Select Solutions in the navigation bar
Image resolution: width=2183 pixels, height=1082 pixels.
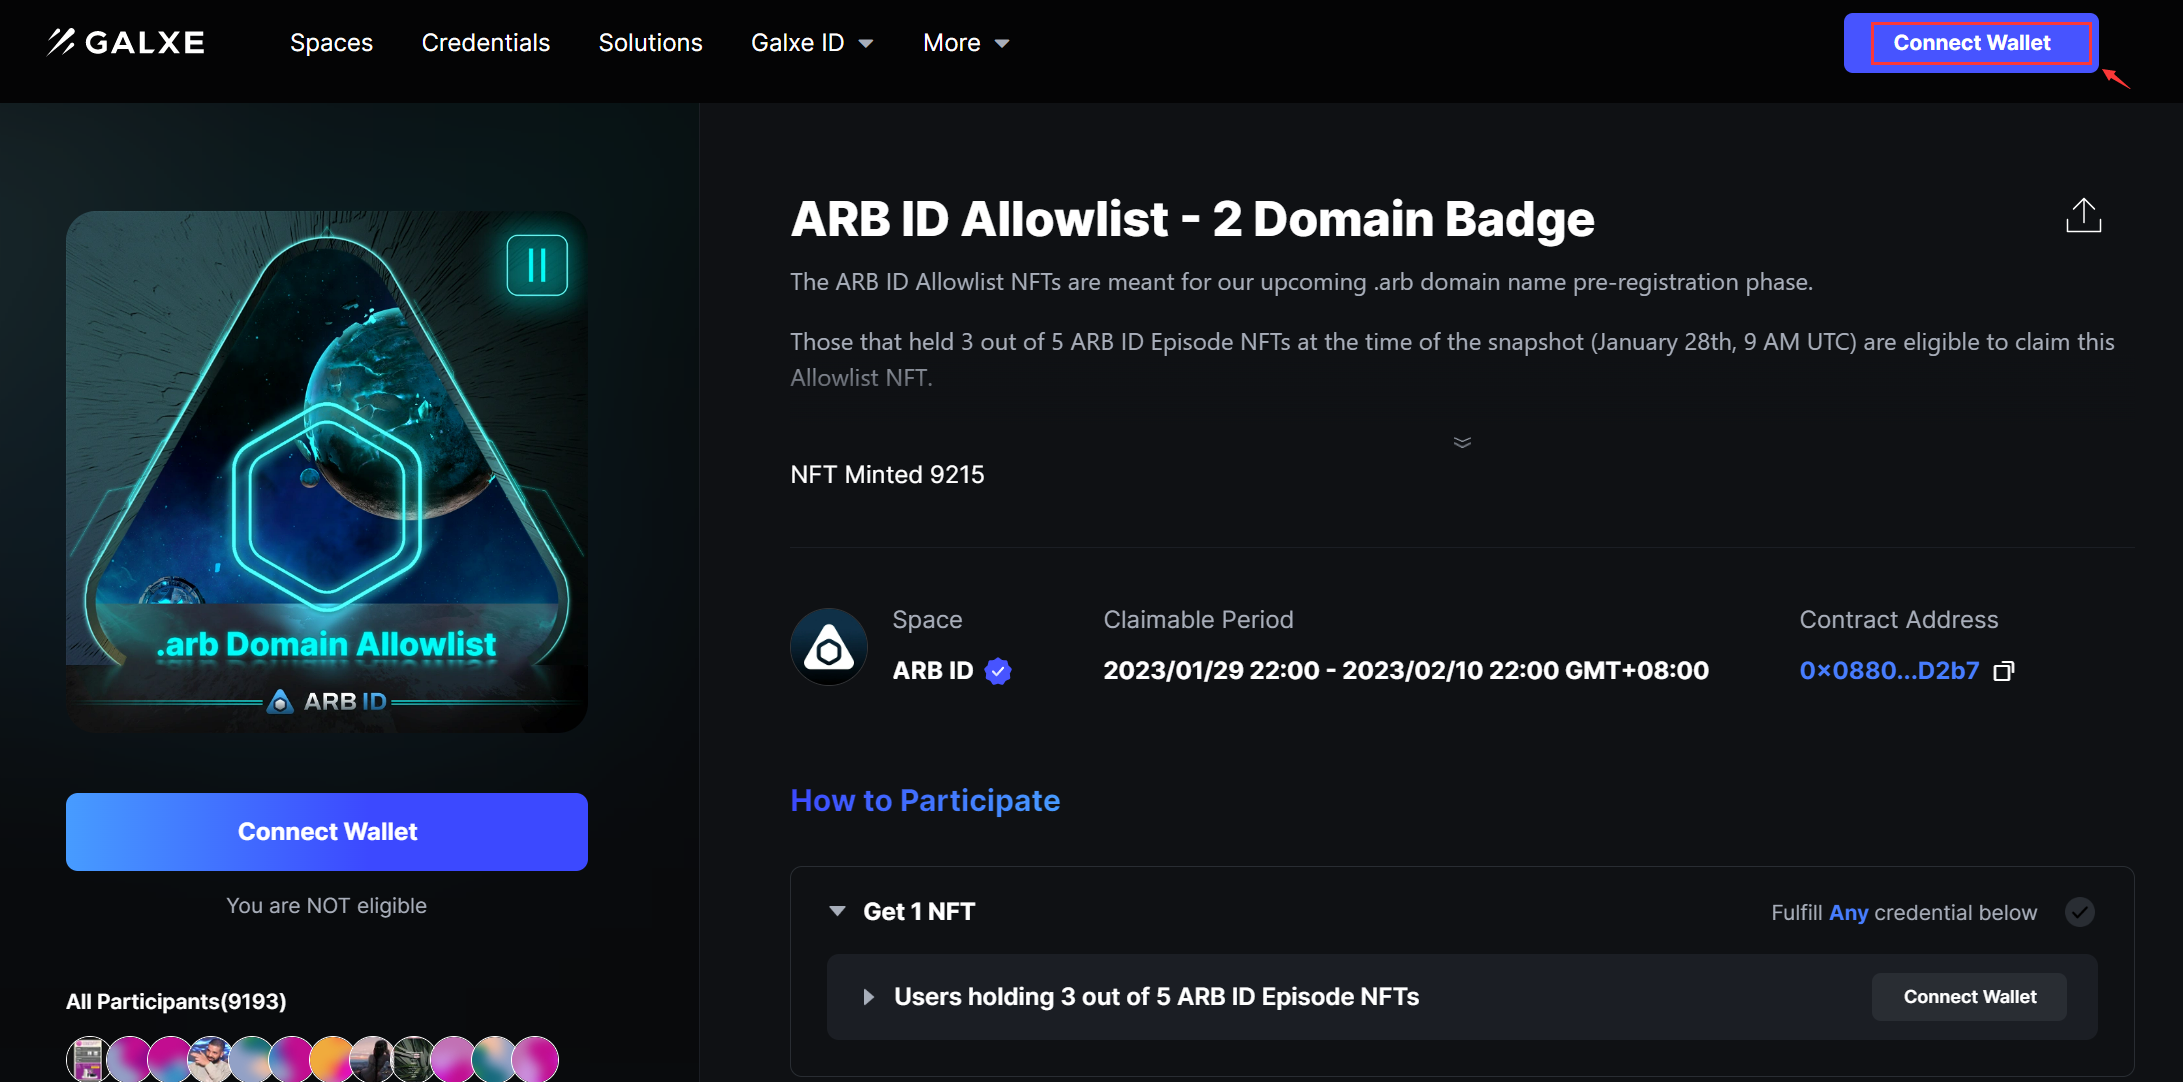pyautogui.click(x=650, y=42)
